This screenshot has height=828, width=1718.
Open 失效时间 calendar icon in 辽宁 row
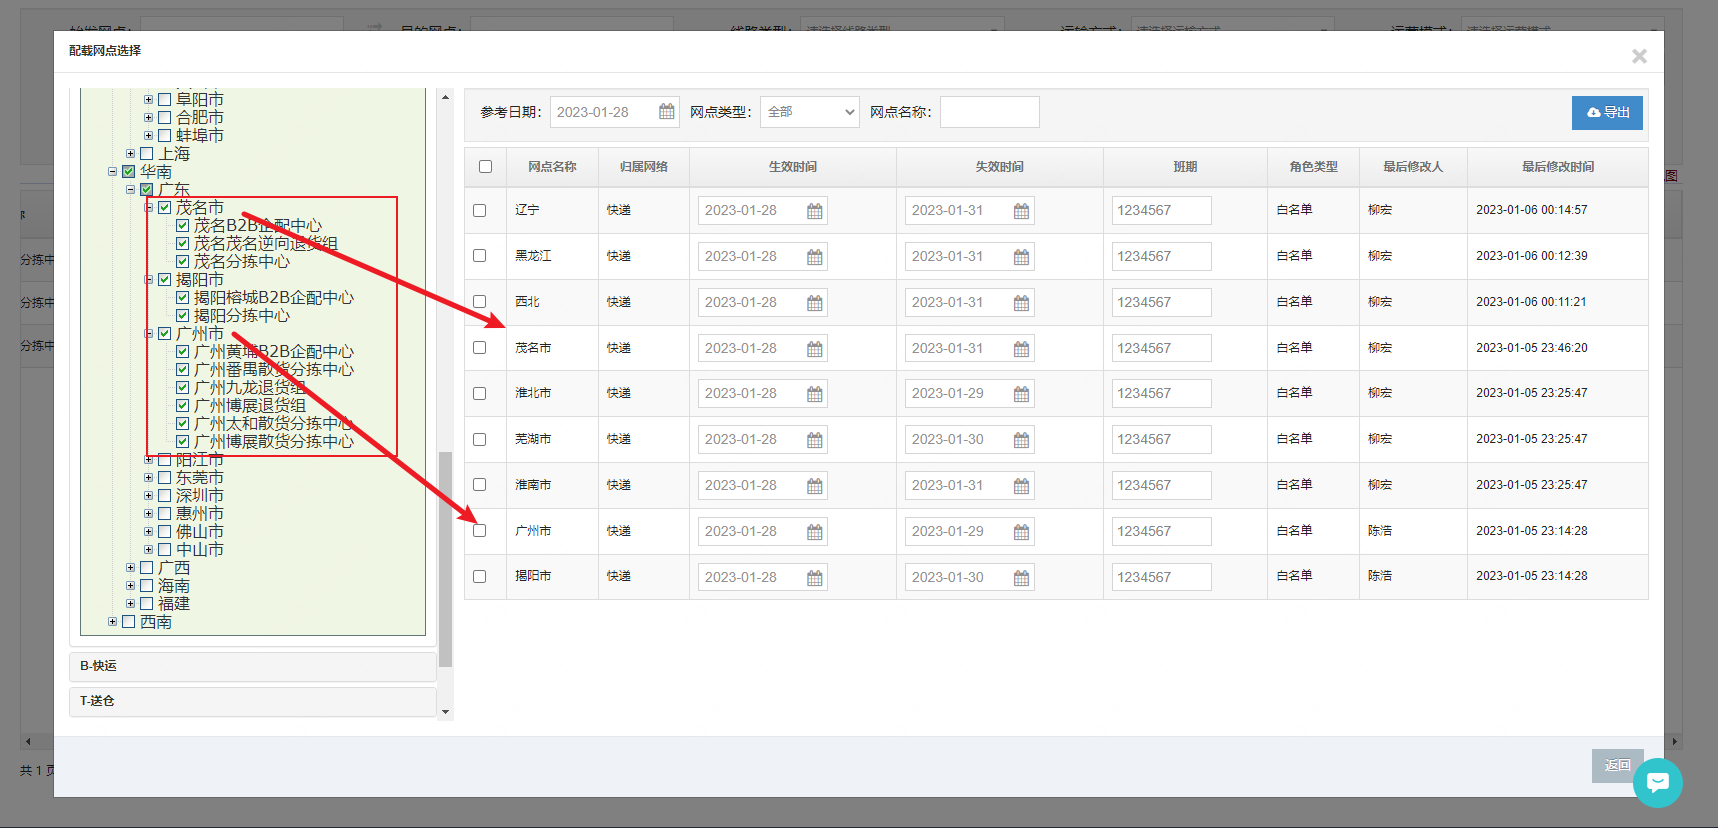tap(1021, 211)
